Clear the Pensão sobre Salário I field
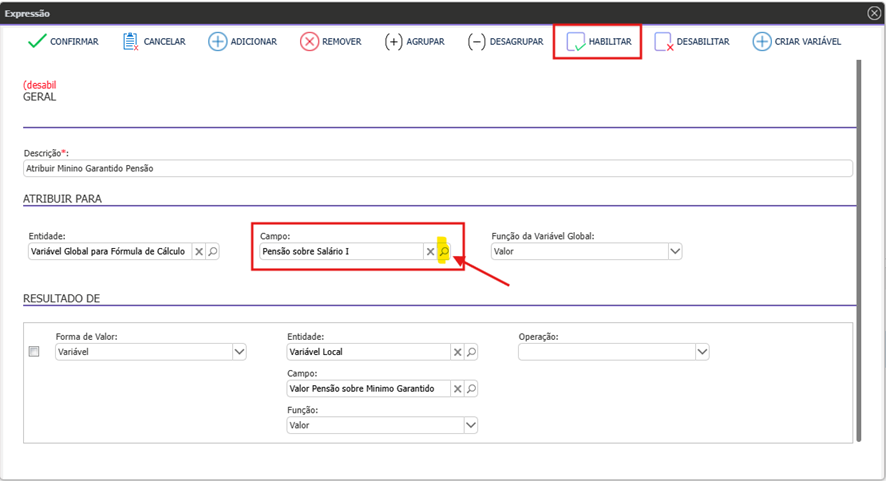886x481 pixels. click(x=431, y=252)
